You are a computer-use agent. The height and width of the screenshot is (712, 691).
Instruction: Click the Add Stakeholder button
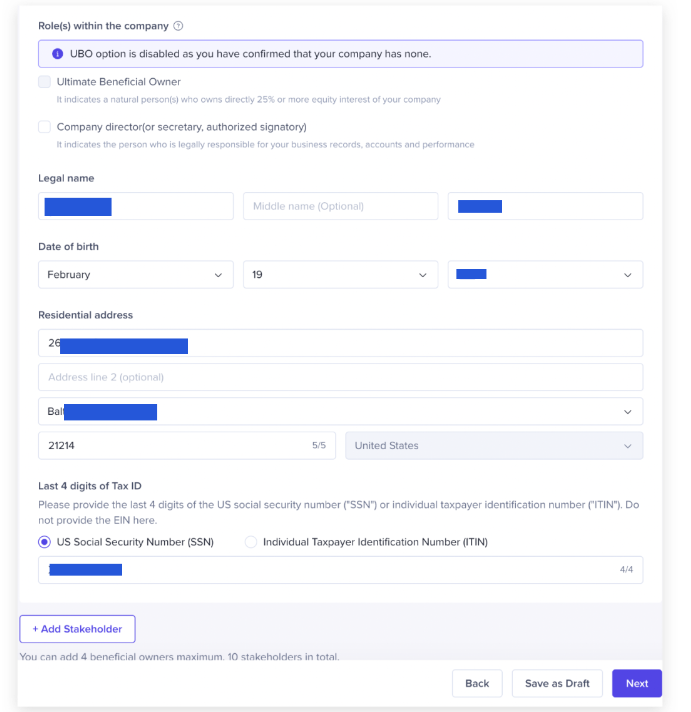pyautogui.click(x=77, y=629)
